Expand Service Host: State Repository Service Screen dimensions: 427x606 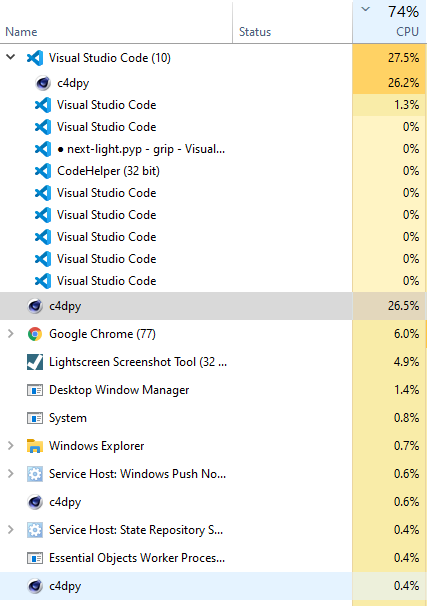click(11, 530)
